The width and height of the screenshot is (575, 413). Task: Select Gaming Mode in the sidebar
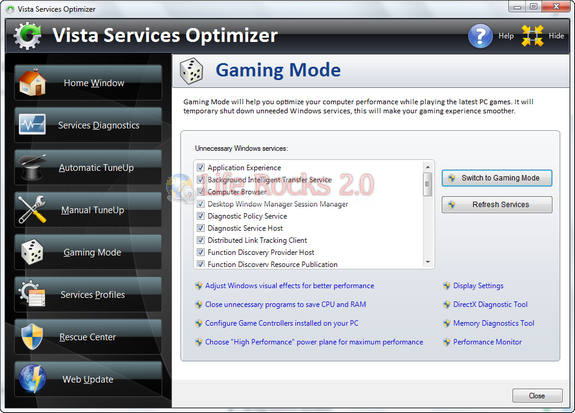click(x=88, y=252)
